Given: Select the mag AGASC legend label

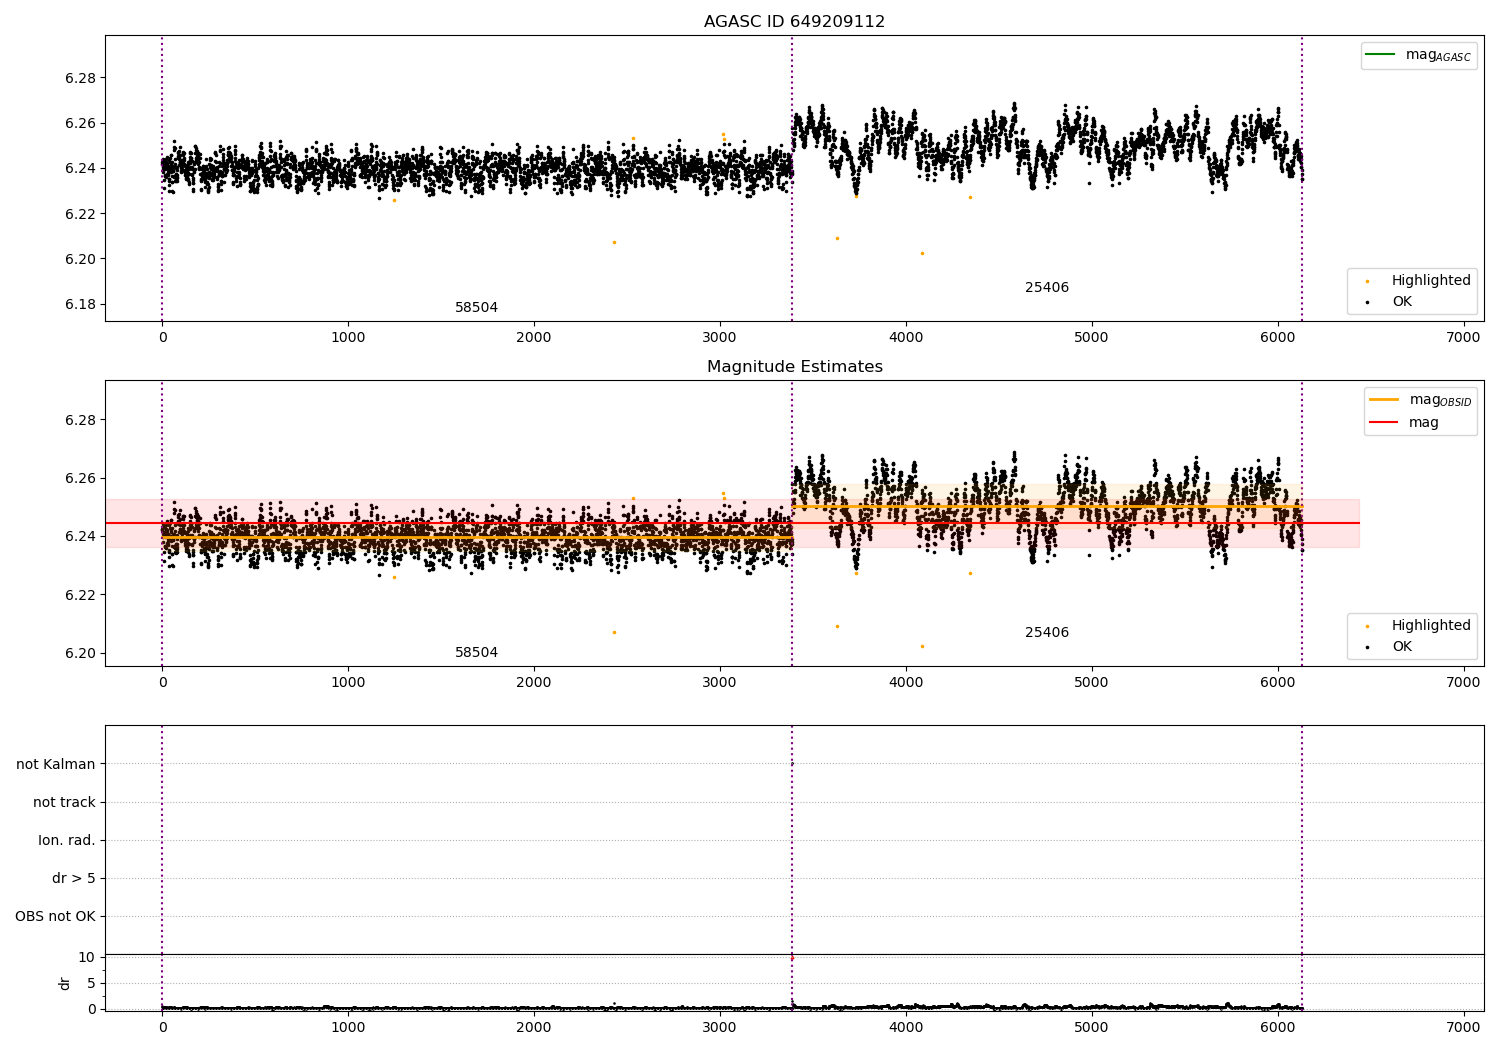Looking at the screenshot, I should coord(1438,56).
